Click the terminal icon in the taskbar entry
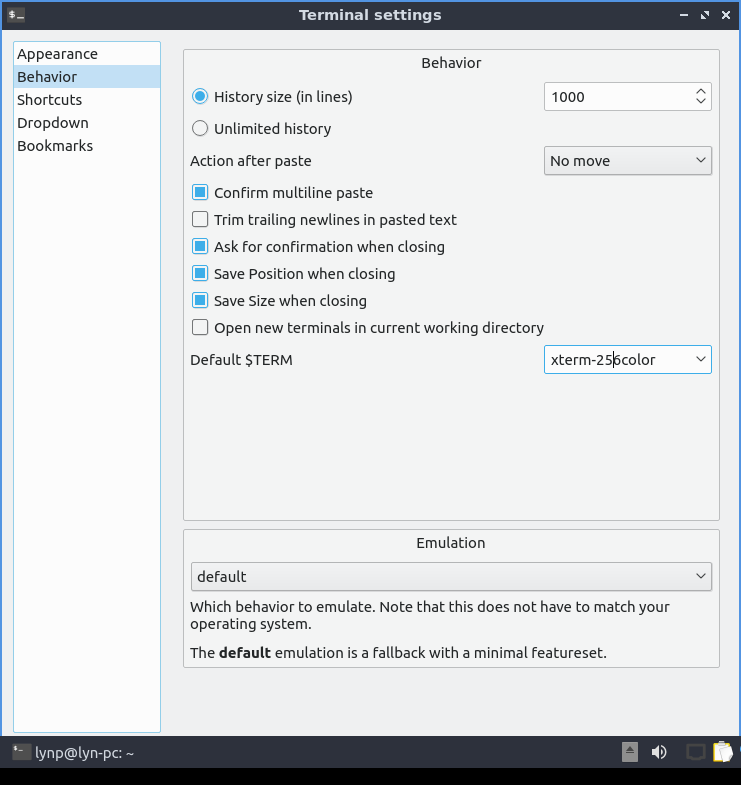This screenshot has width=741, height=785. pos(21,752)
